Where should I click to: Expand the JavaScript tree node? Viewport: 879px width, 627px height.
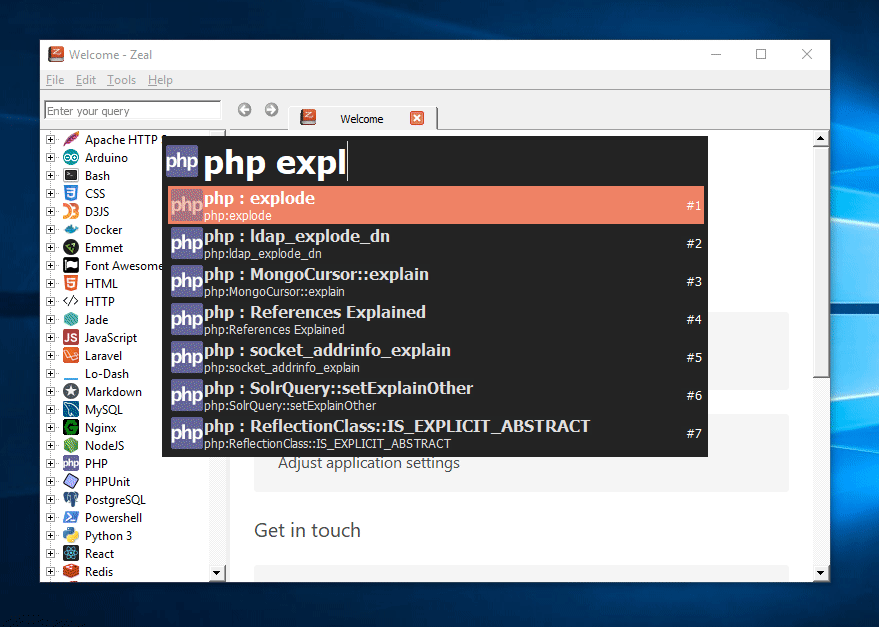(50, 337)
